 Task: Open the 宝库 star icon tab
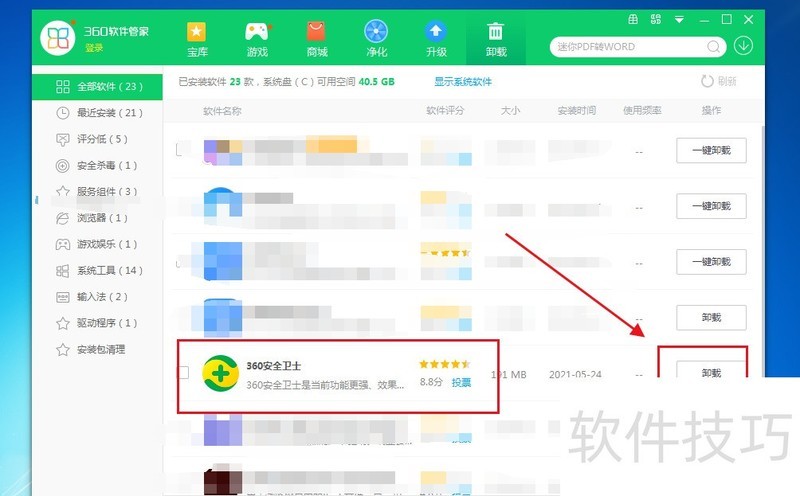[x=196, y=38]
